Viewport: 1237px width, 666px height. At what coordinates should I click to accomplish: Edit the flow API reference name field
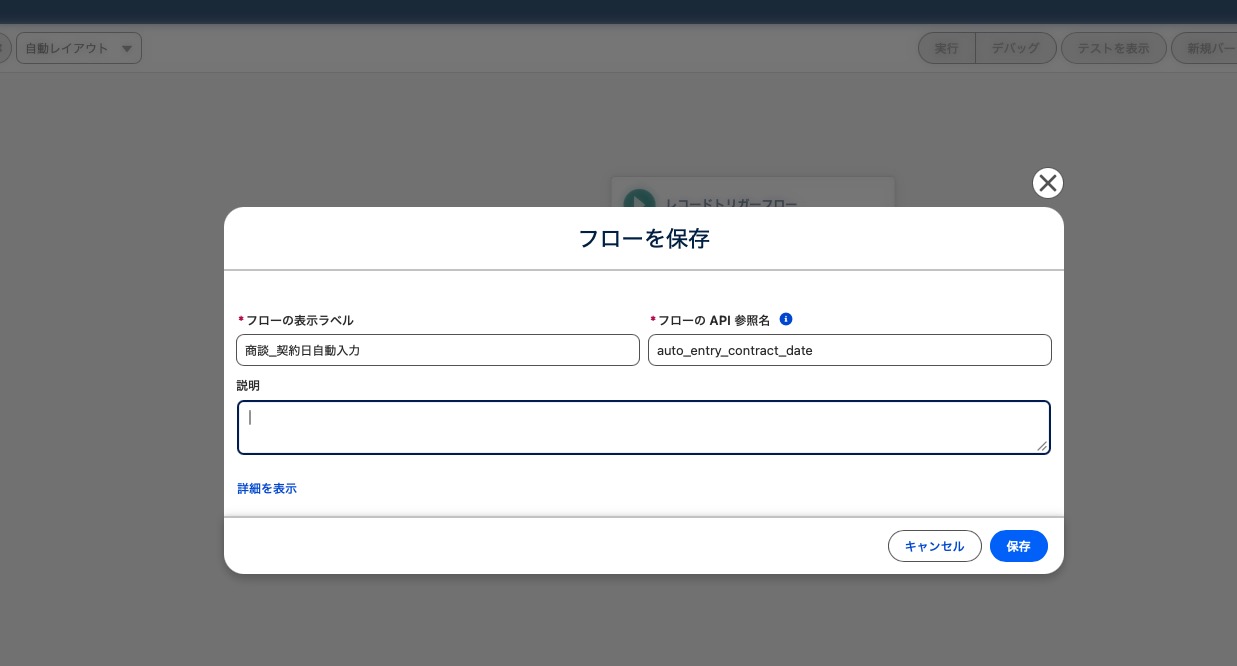point(850,350)
